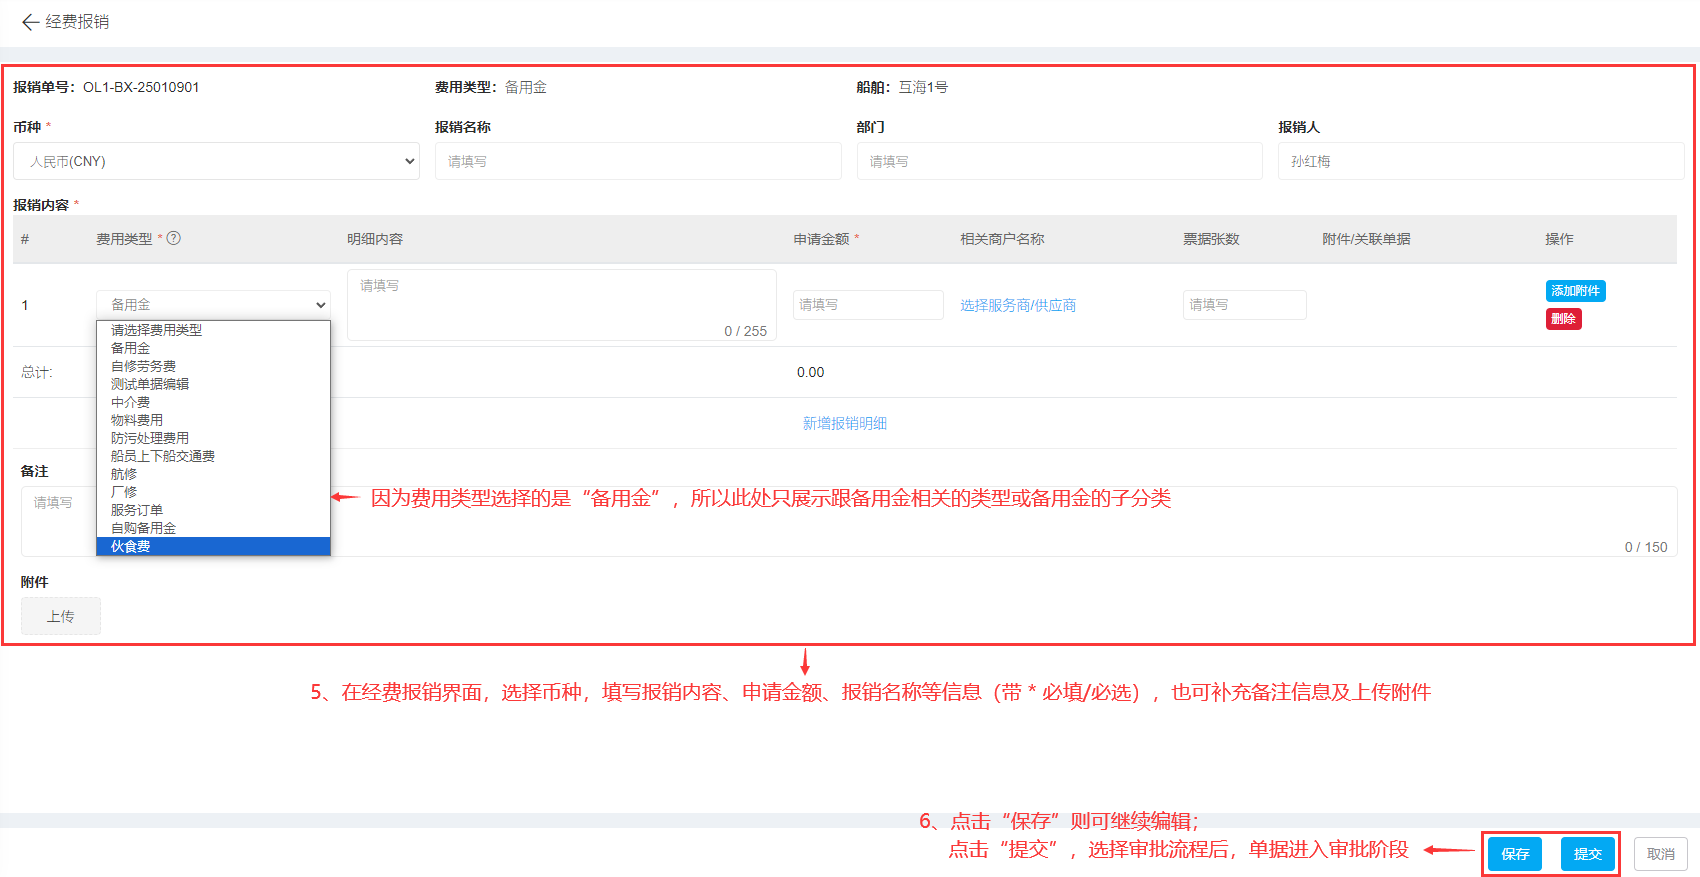Focus the 明细内容 text area
The height and width of the screenshot is (877, 1700).
tap(562, 305)
